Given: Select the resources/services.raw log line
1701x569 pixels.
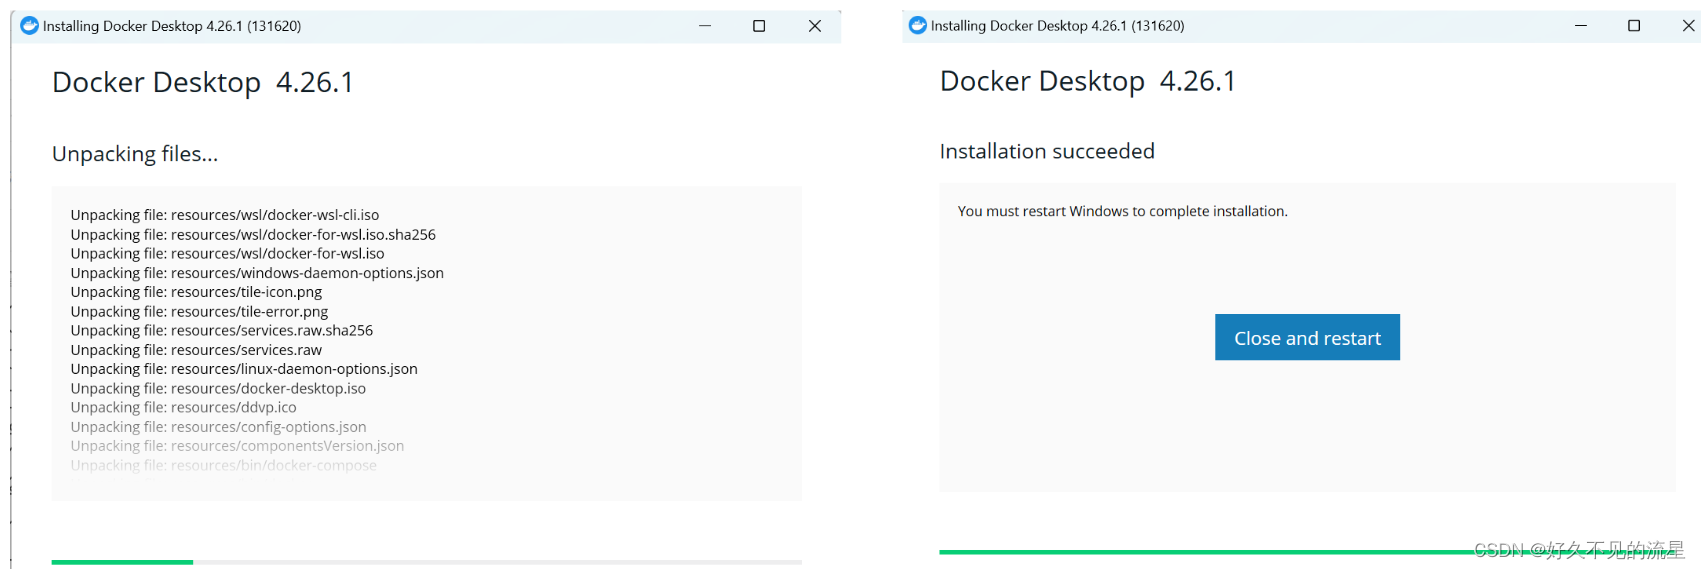Looking at the screenshot, I should tap(196, 350).
